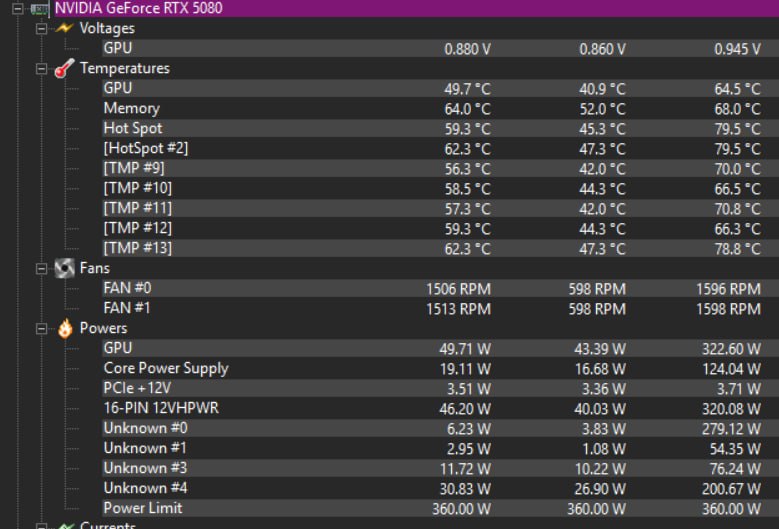Screen dimensions: 779x529
Task: Select the Power Limit row
Action: coord(440,508)
